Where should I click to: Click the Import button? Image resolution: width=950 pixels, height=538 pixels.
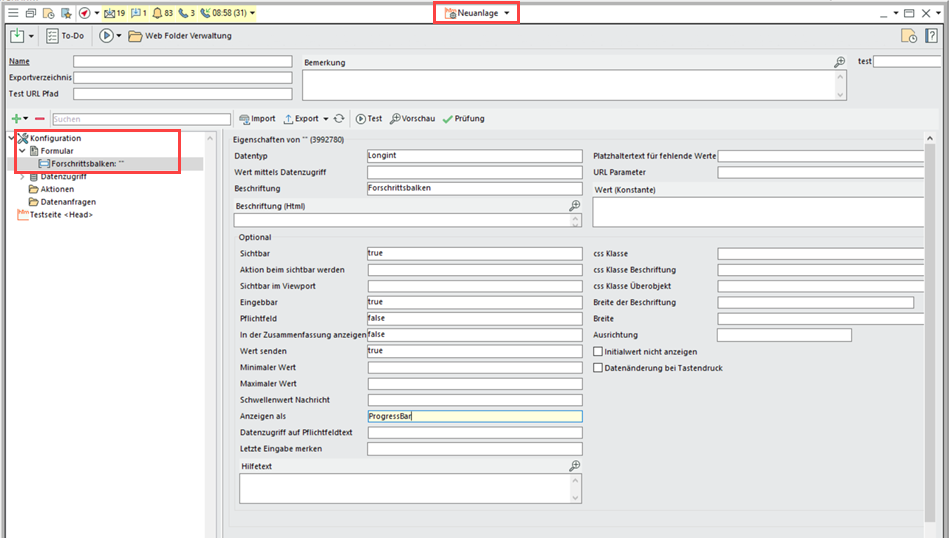pos(257,118)
